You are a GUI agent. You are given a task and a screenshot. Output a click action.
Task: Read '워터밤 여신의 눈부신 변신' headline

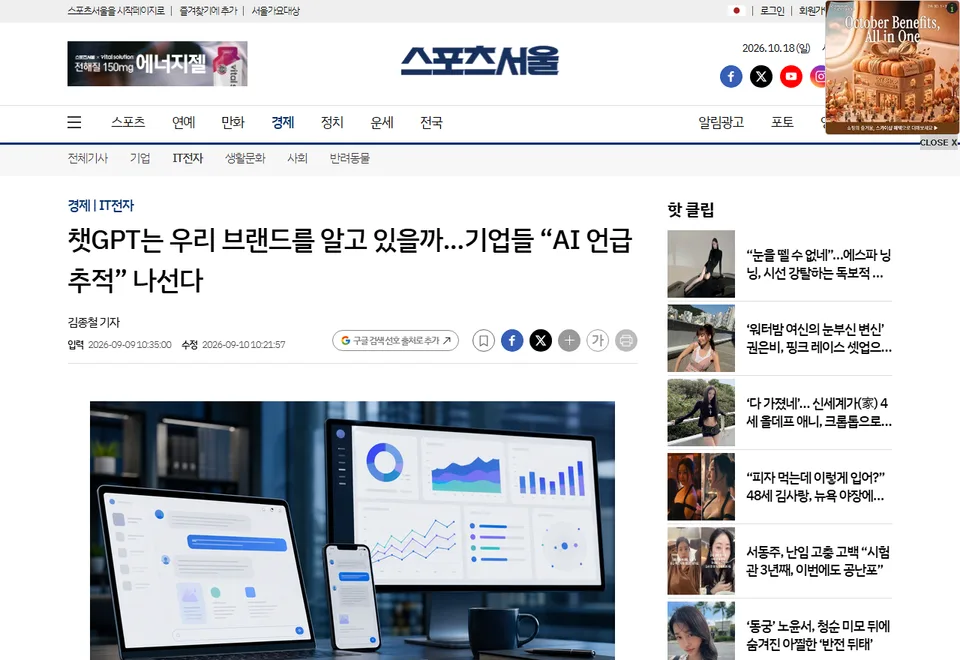click(x=819, y=338)
